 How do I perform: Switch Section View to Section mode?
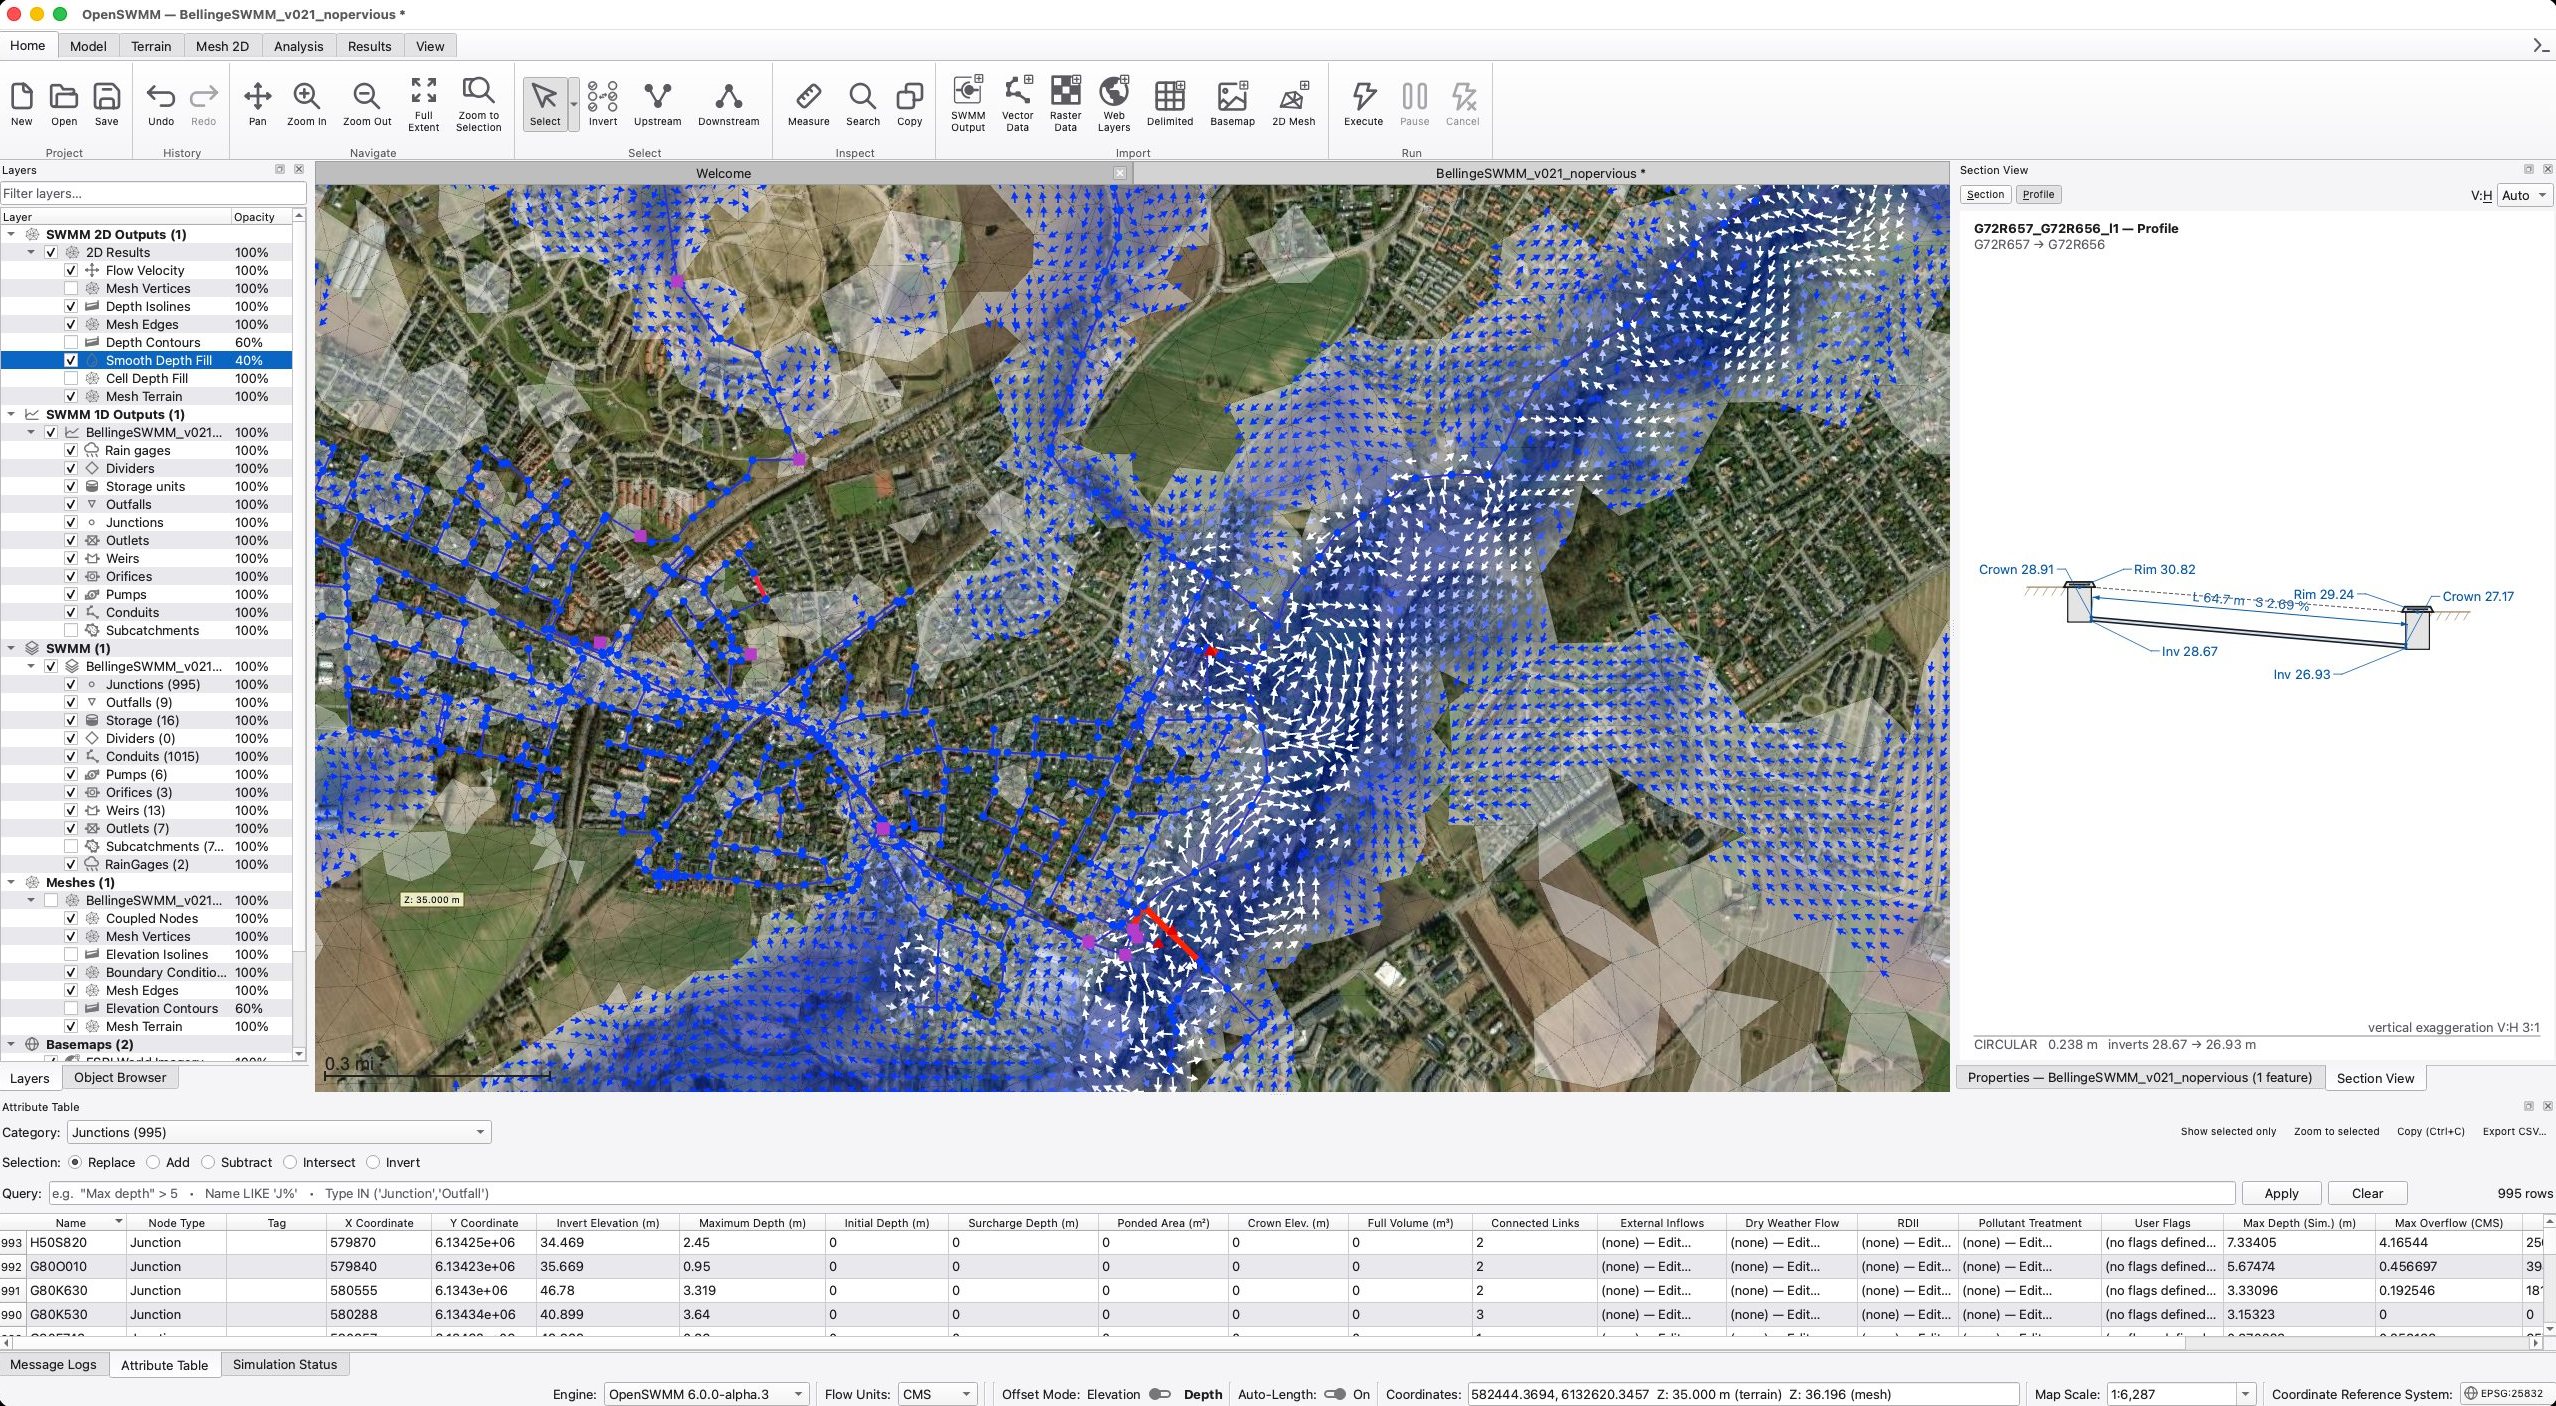click(x=1985, y=195)
